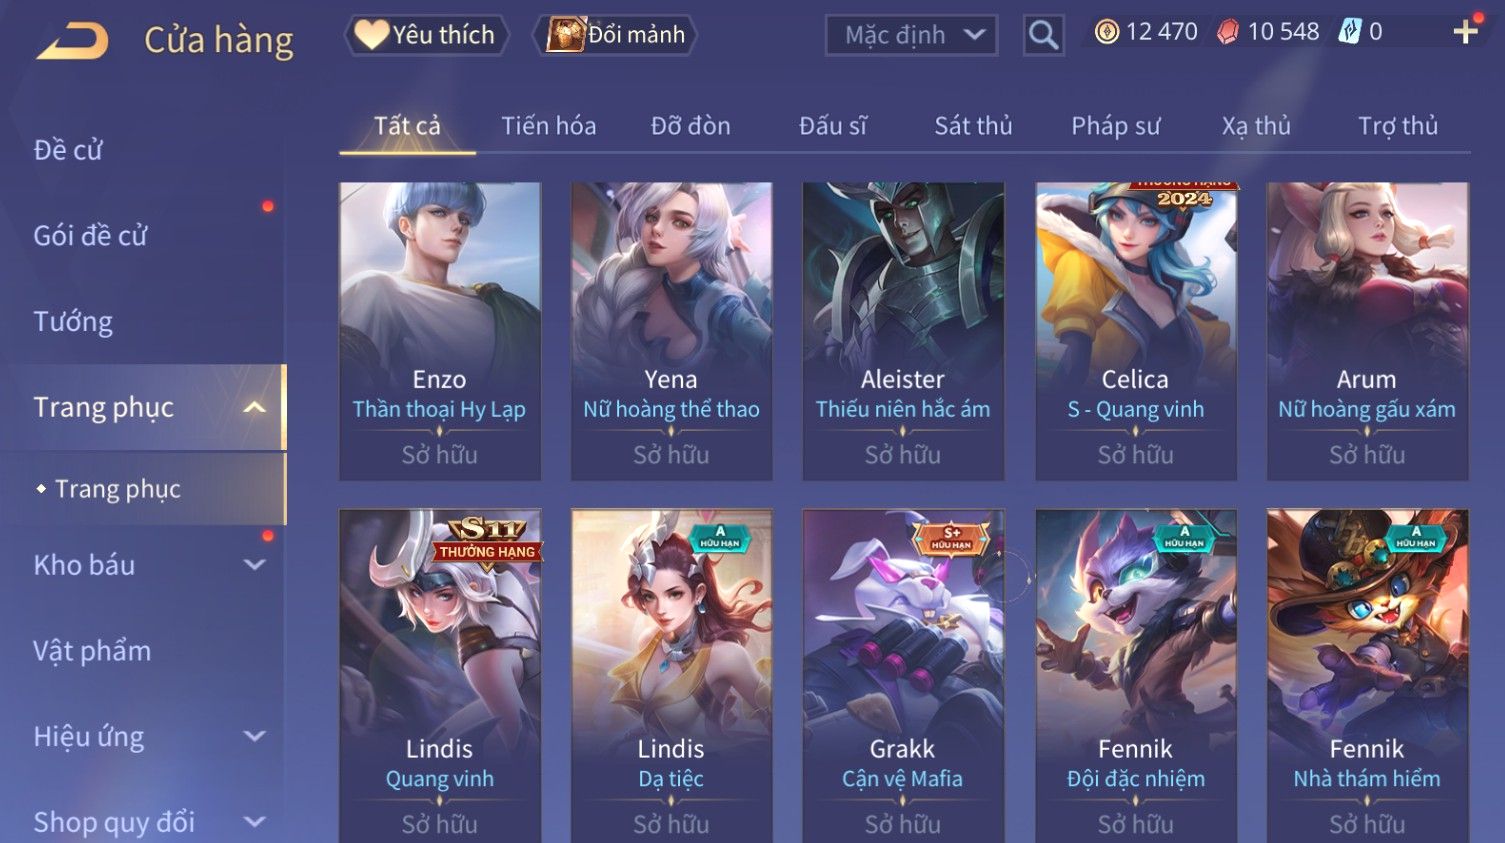Open Yêu thích favorites heart button
Image resolution: width=1505 pixels, height=843 pixels.
(426, 35)
